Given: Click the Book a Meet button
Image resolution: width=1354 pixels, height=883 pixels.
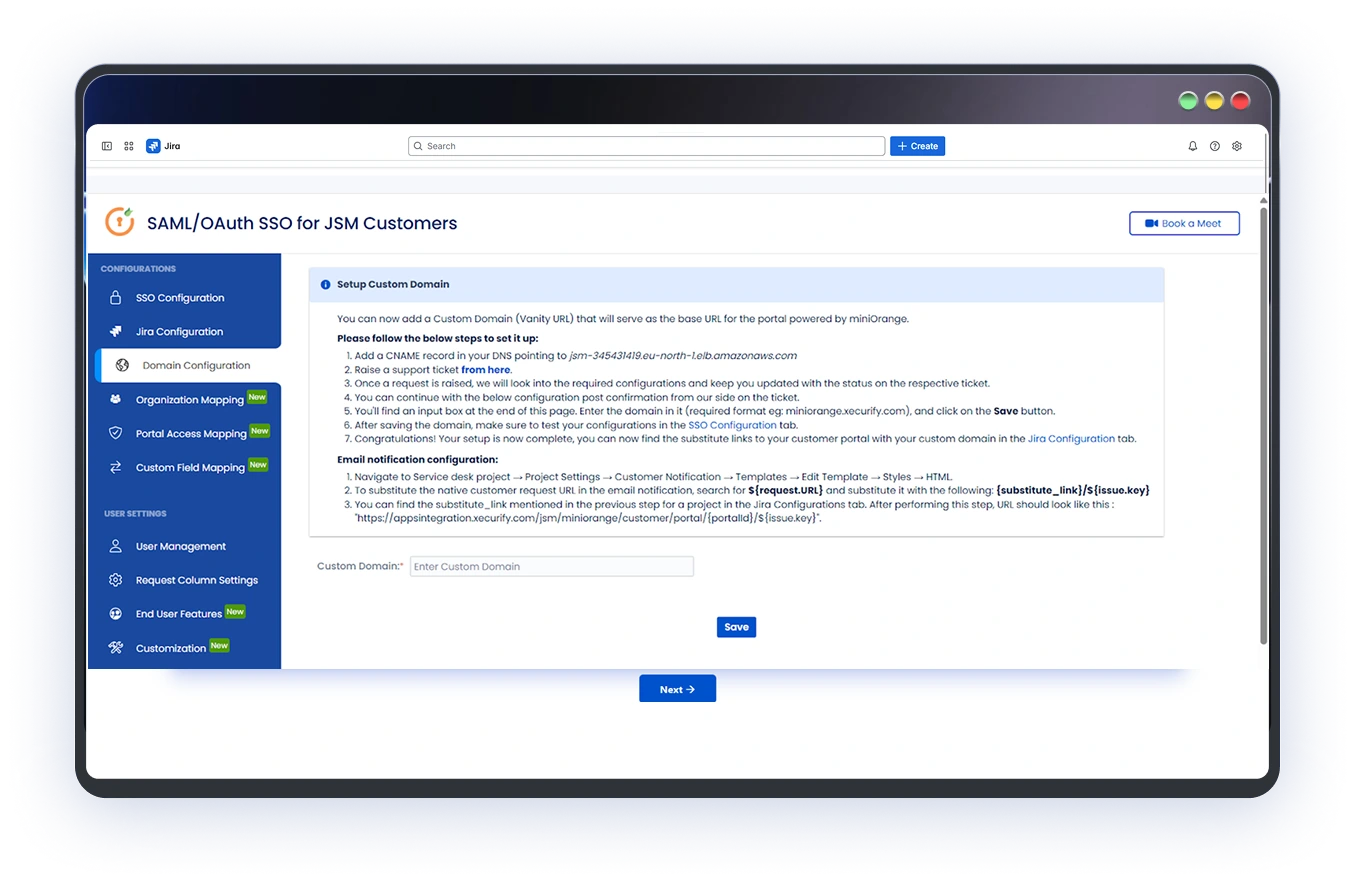Looking at the screenshot, I should click(x=1184, y=223).
